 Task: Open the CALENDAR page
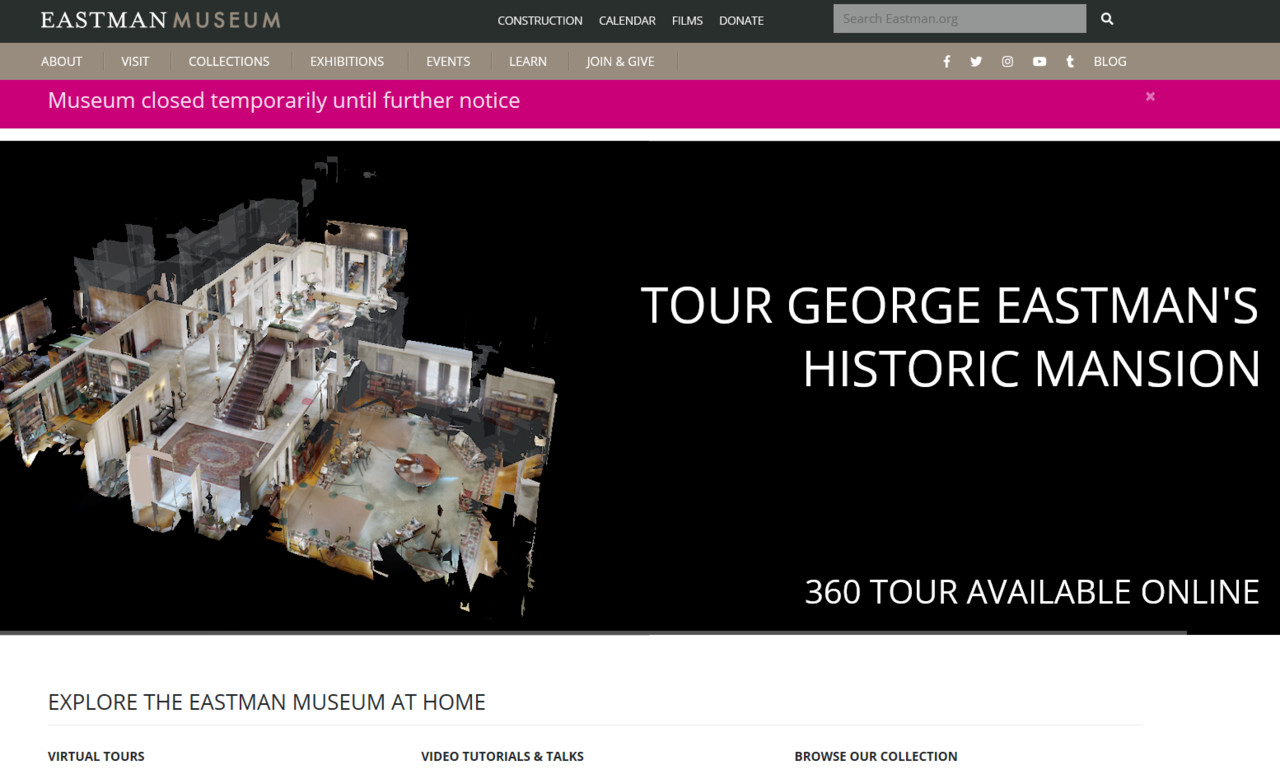pos(627,20)
